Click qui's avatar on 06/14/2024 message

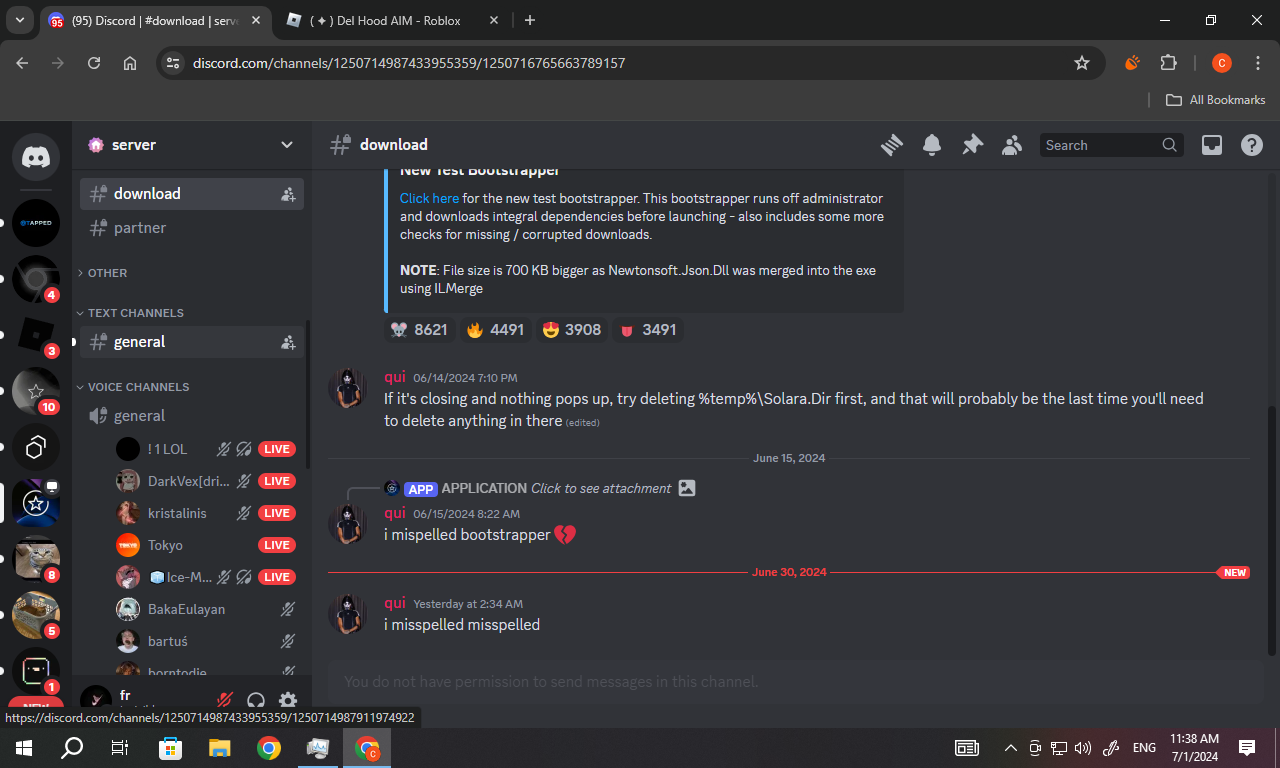pos(348,387)
